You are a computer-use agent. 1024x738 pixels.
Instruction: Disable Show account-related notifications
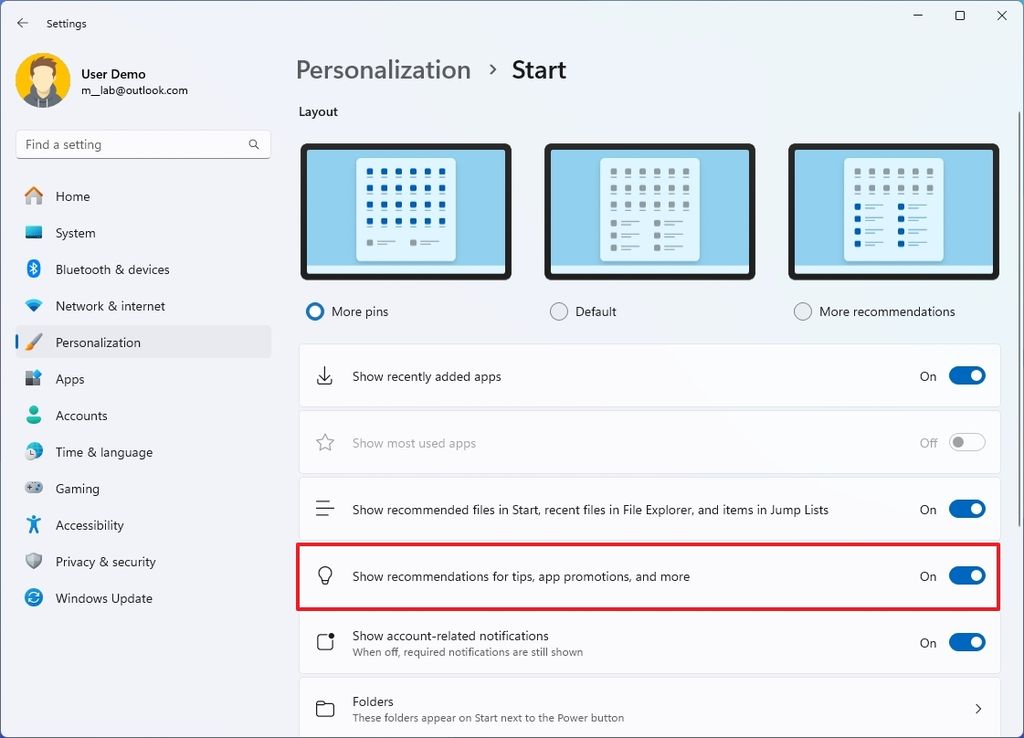(x=966, y=642)
